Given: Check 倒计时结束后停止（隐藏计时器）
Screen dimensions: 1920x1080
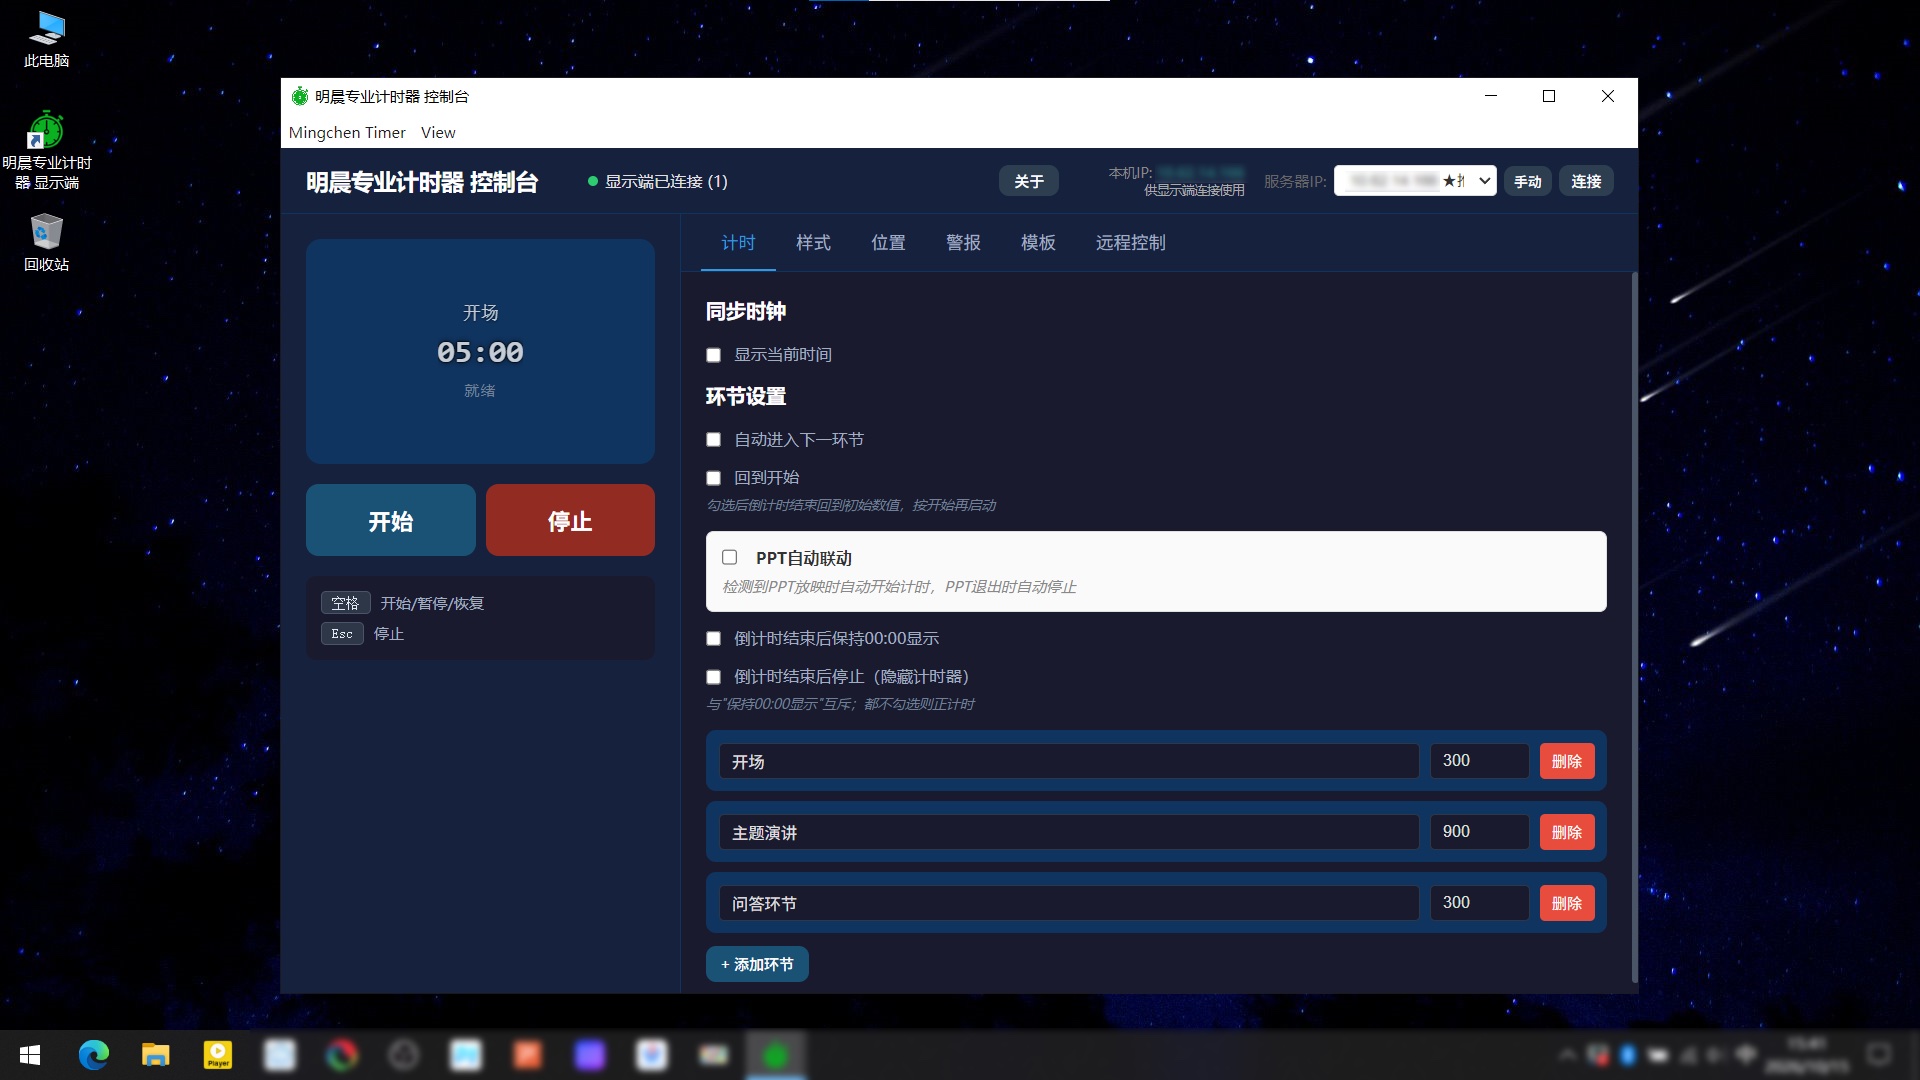Looking at the screenshot, I should [714, 677].
